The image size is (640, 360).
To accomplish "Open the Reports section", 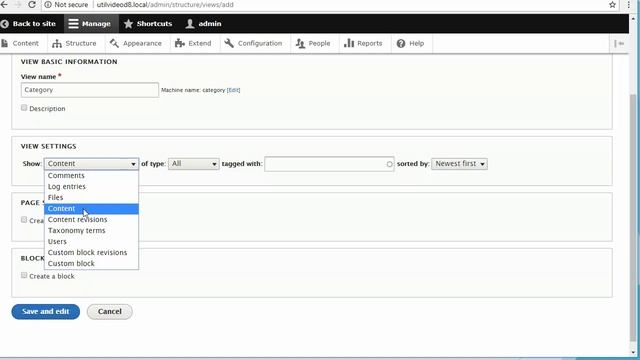I will pos(363,43).
